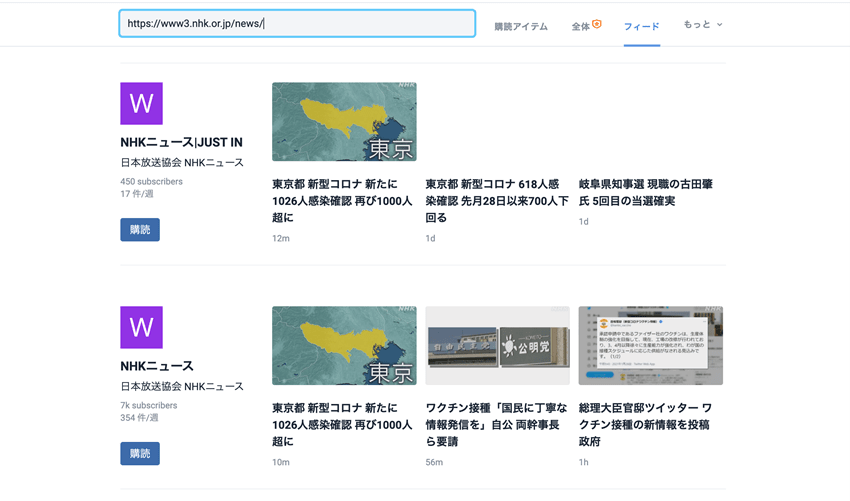Open the 1026人 article posted 10m ago
Viewport: 850px width, 501px height.
point(342,425)
